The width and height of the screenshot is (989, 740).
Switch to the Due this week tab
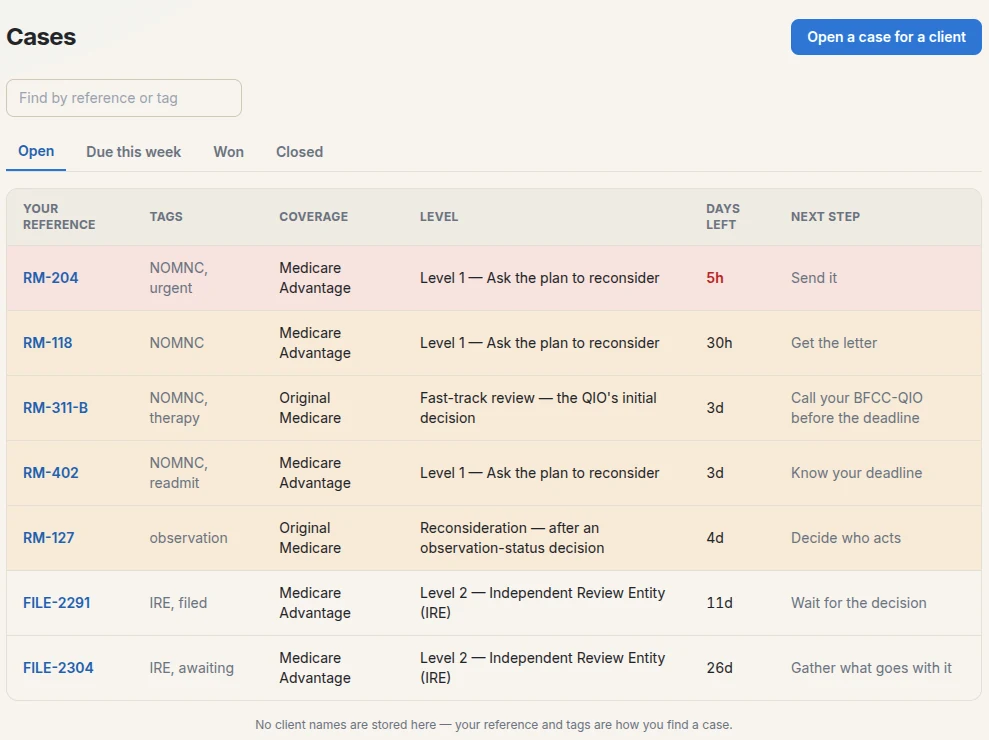[x=133, y=152]
